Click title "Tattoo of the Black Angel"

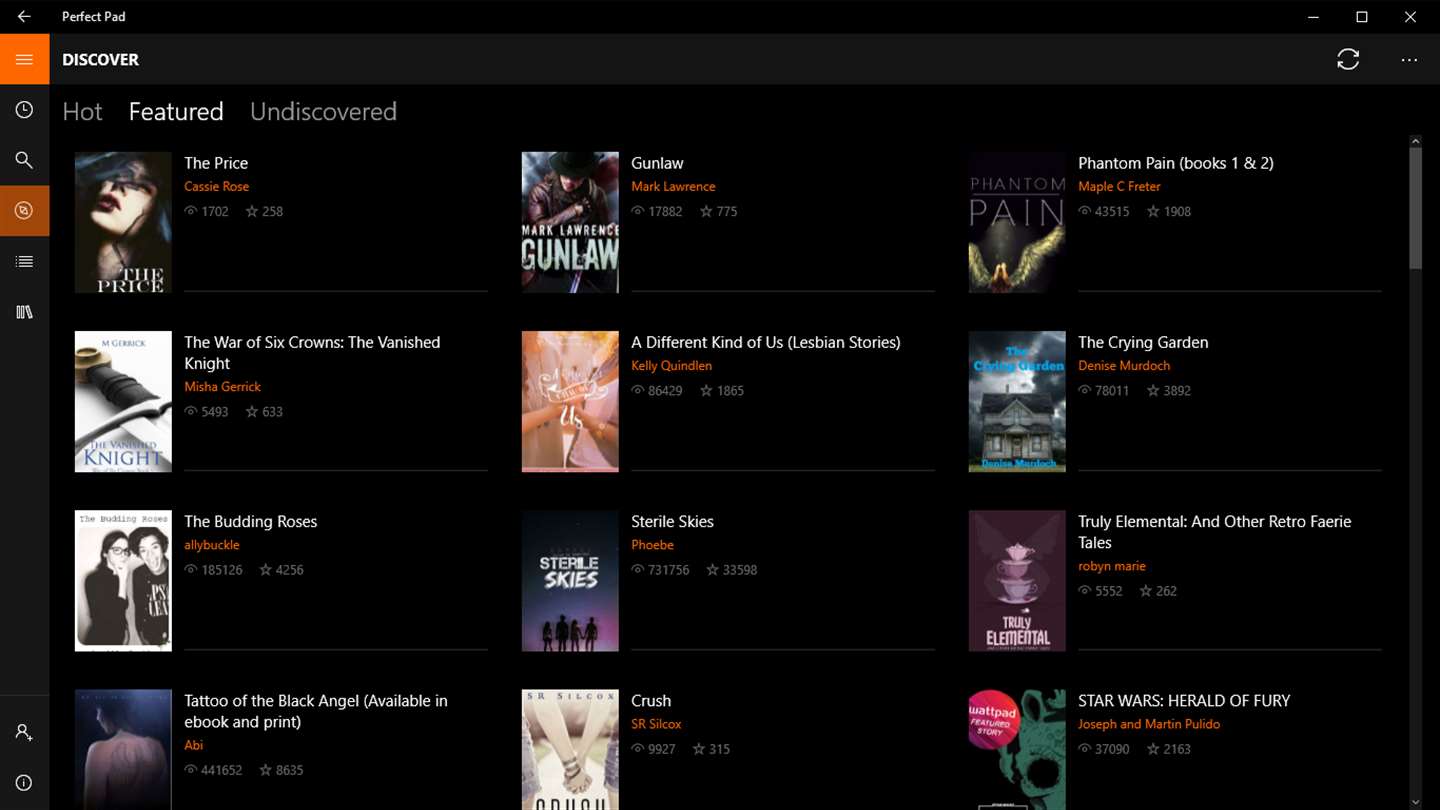[316, 711]
